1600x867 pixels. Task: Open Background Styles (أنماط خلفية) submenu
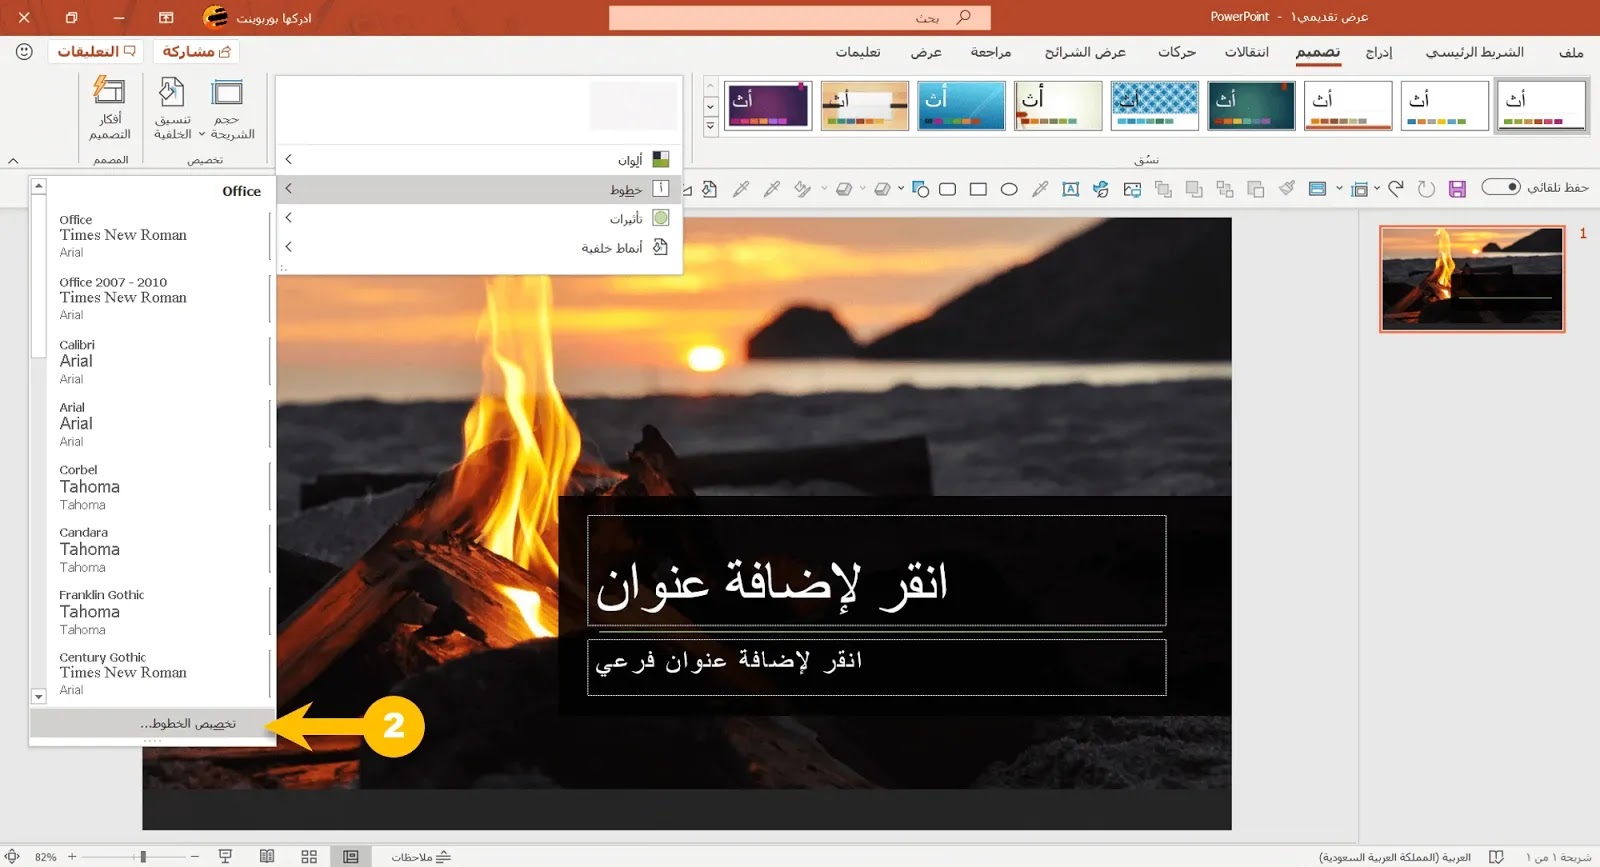coord(480,247)
